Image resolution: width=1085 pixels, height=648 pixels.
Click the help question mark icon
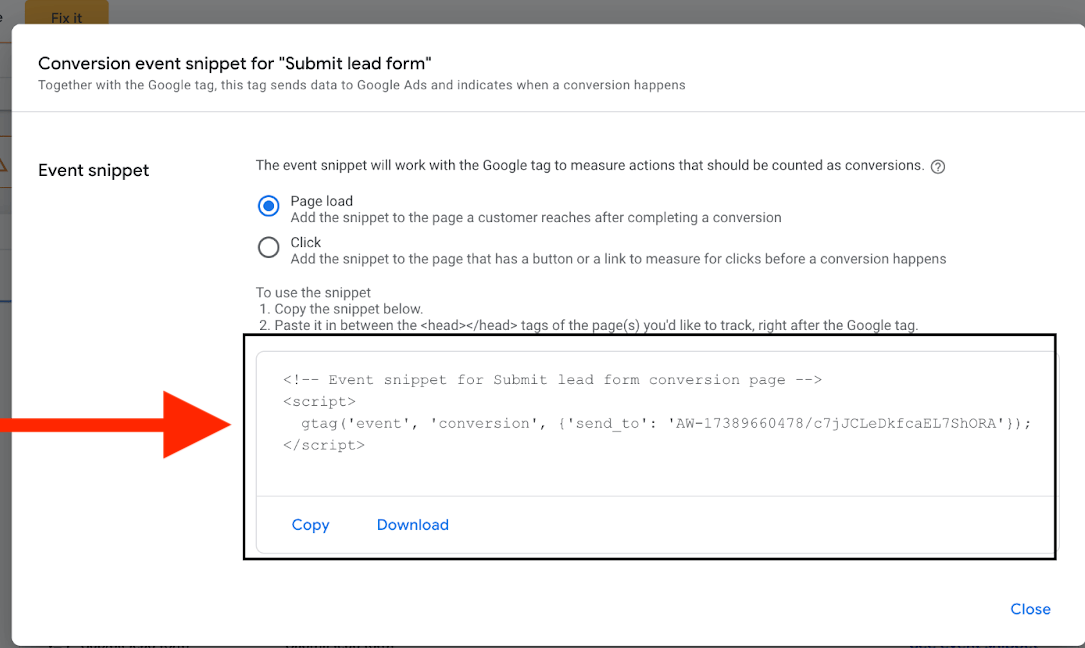tap(937, 167)
